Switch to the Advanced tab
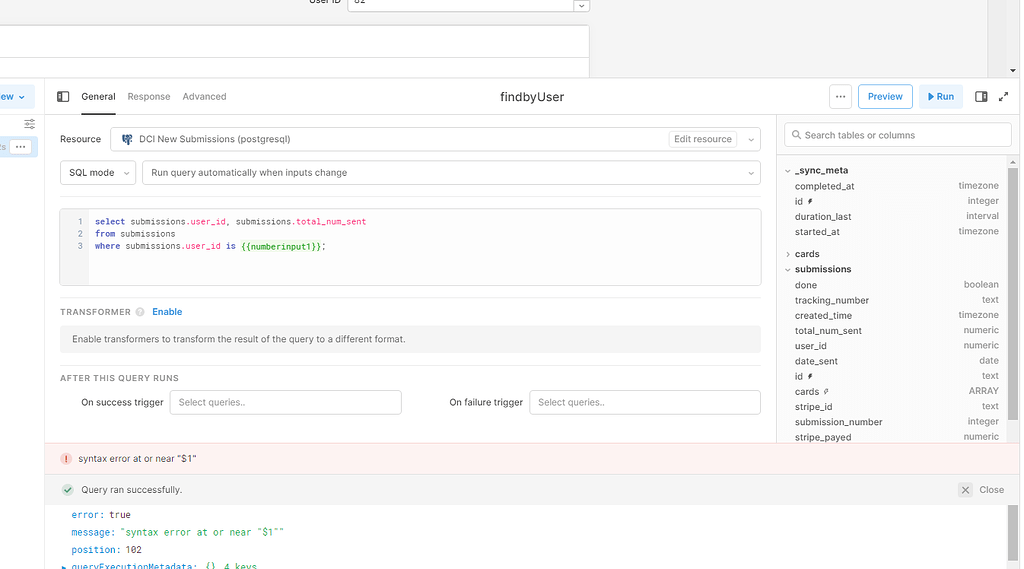Screen dimensions: 1024x569 click(204, 97)
